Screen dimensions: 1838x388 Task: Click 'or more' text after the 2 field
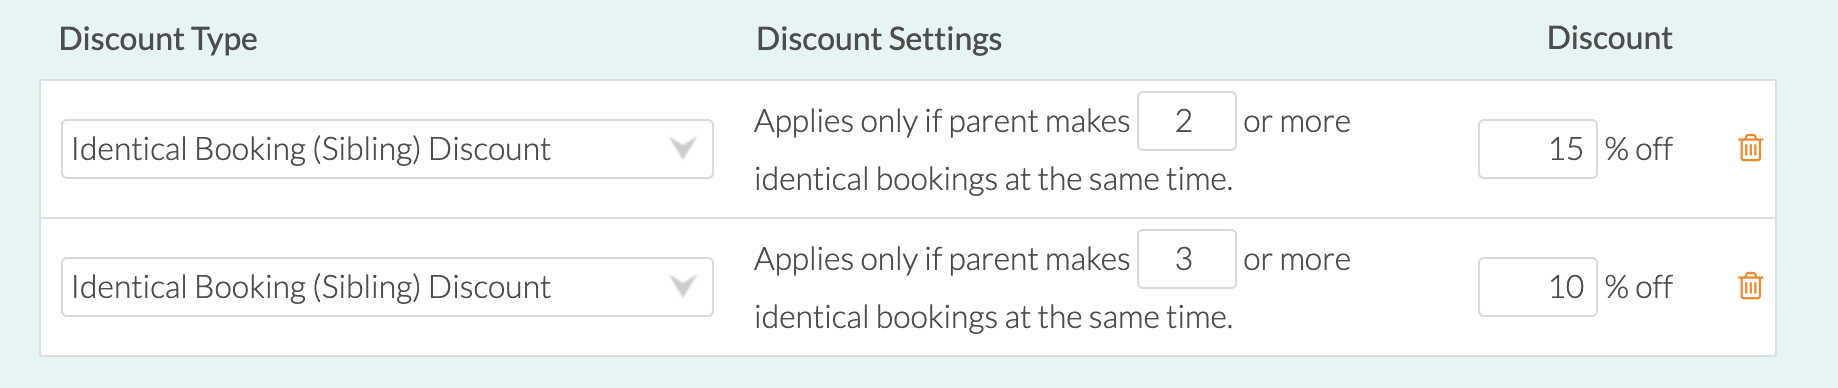pos(1297,122)
